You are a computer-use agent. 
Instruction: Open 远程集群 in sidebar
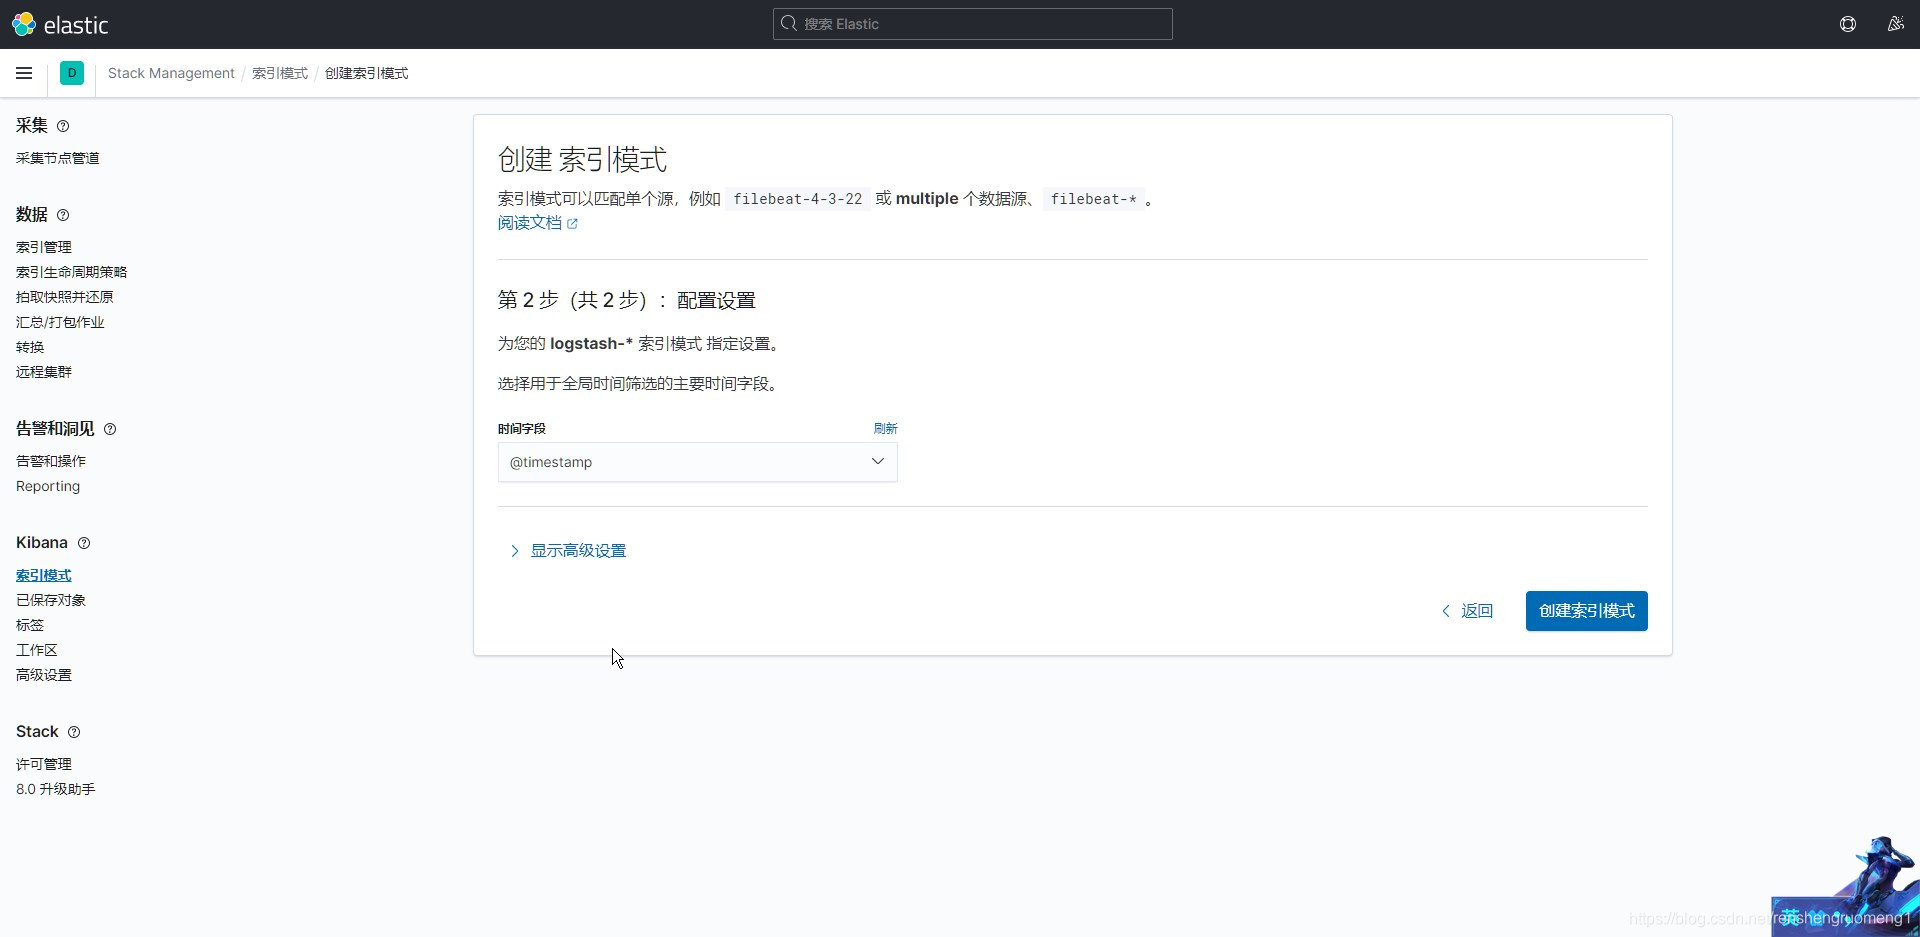pyautogui.click(x=44, y=372)
